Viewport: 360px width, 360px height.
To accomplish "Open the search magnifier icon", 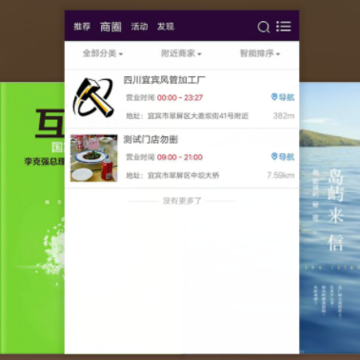I will pos(263,27).
